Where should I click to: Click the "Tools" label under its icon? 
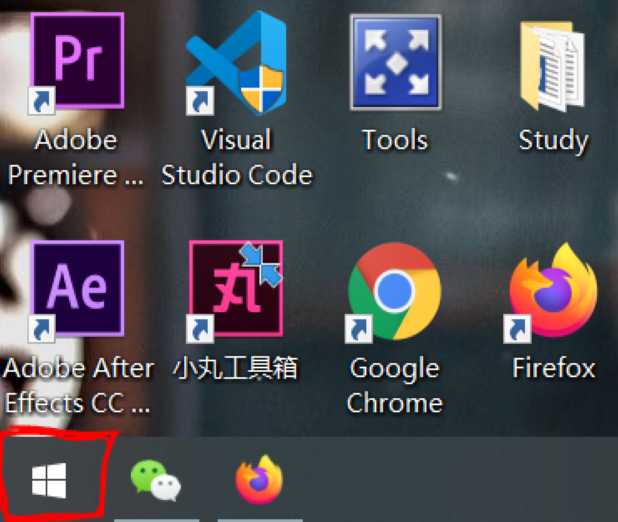point(395,141)
